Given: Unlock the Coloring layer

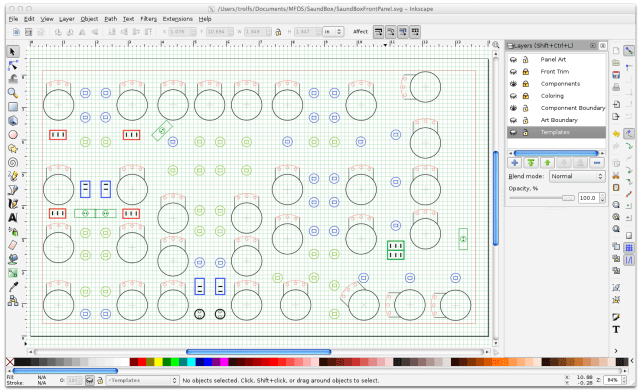Looking at the screenshot, I should click(526, 96).
